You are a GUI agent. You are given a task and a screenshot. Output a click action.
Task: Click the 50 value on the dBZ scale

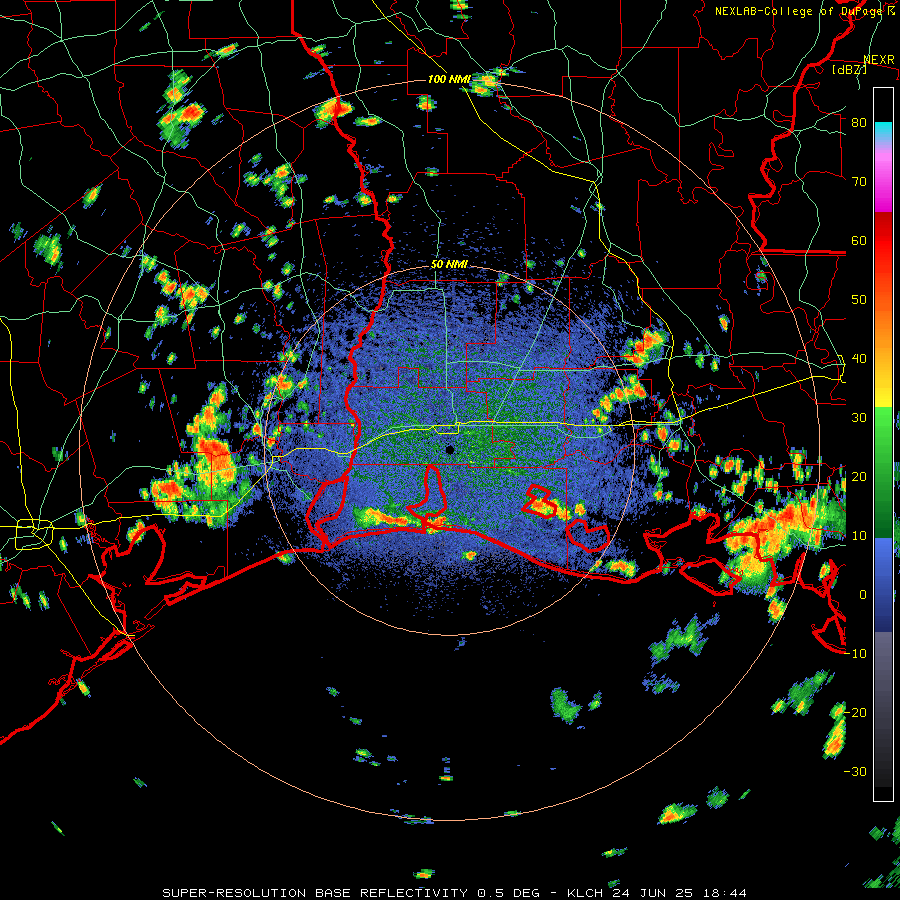[859, 300]
